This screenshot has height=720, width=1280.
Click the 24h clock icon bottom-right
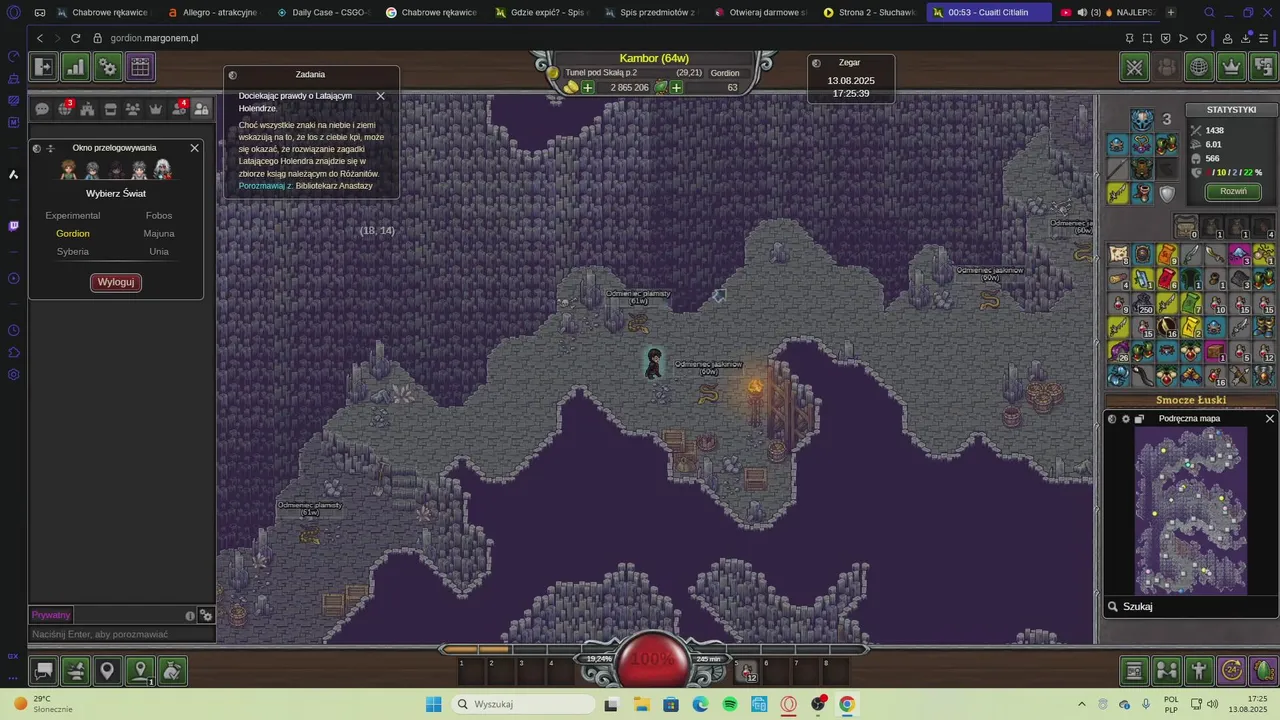tap(1231, 671)
